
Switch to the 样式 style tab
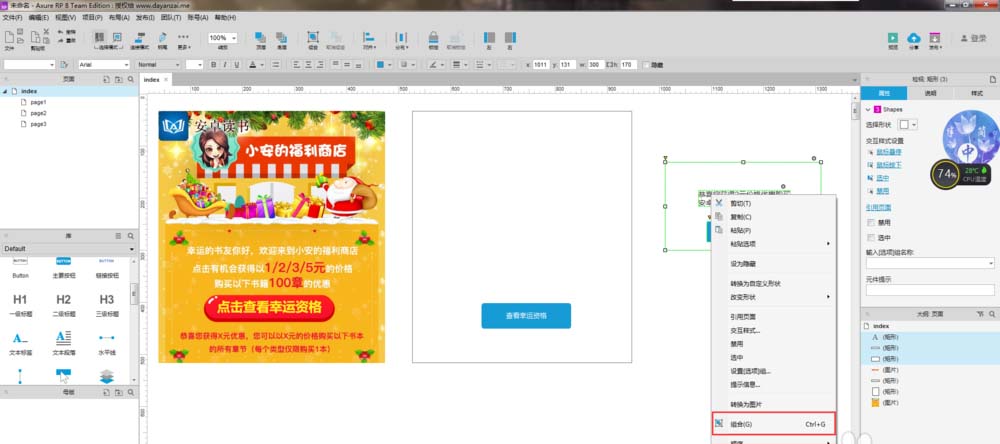click(x=976, y=93)
